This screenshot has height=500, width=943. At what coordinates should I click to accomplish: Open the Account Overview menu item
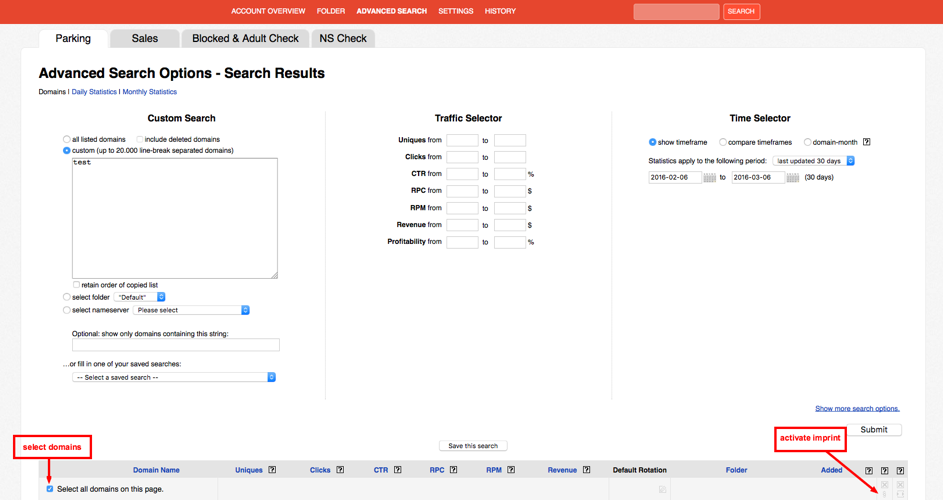pyautogui.click(x=268, y=11)
